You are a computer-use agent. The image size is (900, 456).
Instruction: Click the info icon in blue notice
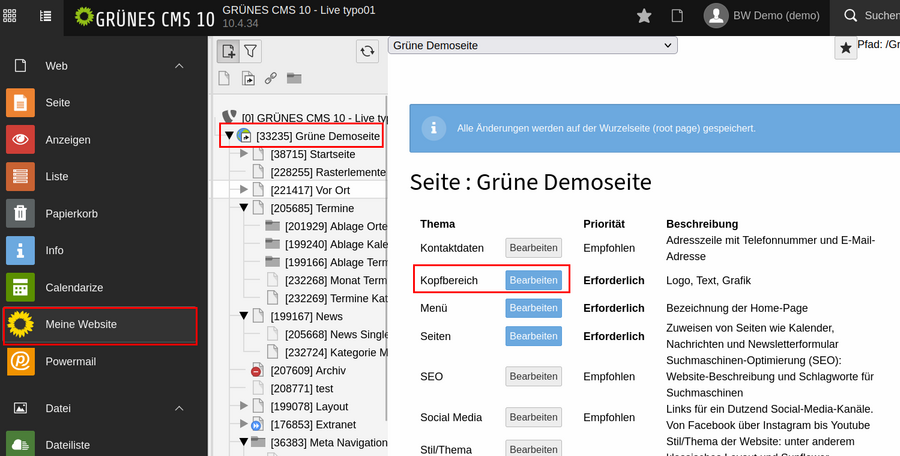coord(433,128)
